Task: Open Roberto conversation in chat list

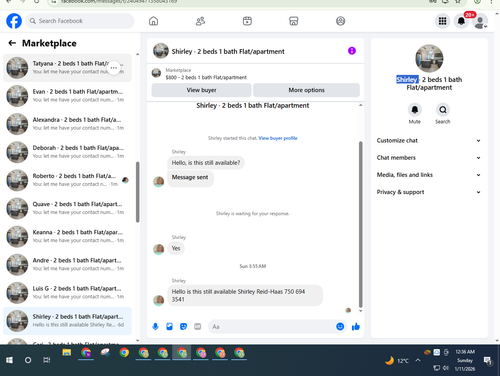Action: pyautogui.click(x=67, y=180)
